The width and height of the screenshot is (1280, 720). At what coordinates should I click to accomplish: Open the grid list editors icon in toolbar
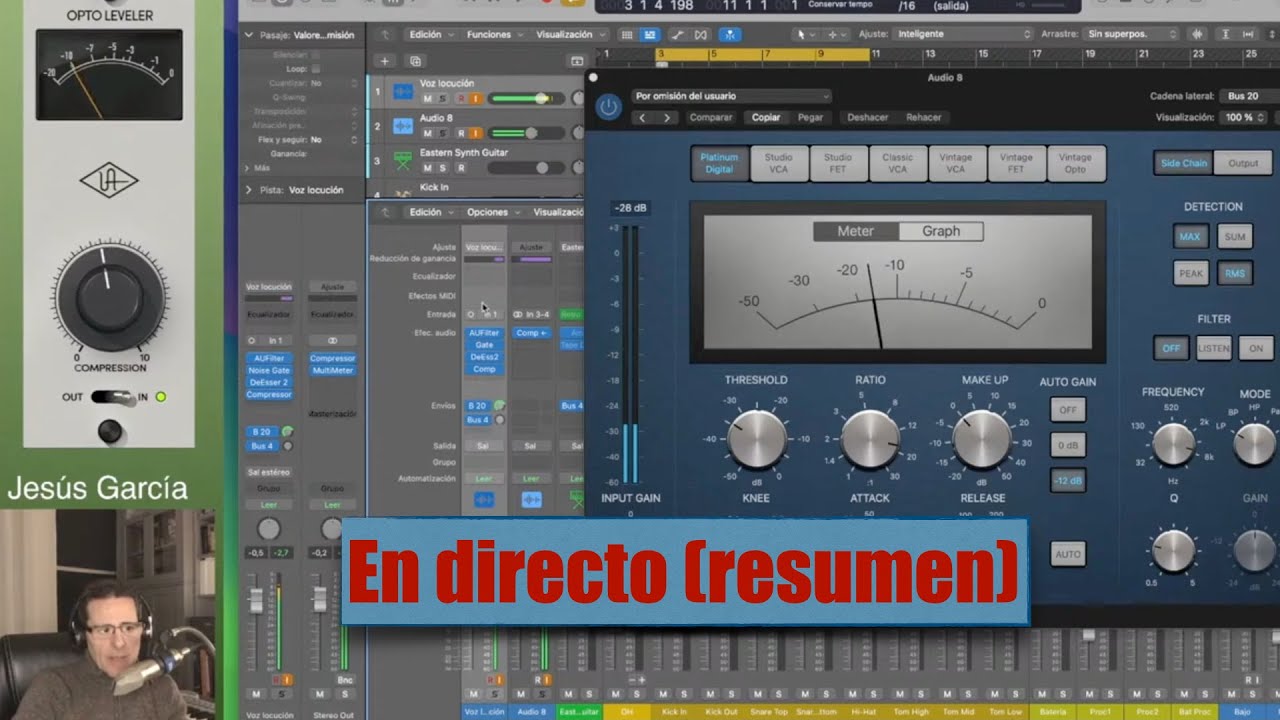(627, 34)
